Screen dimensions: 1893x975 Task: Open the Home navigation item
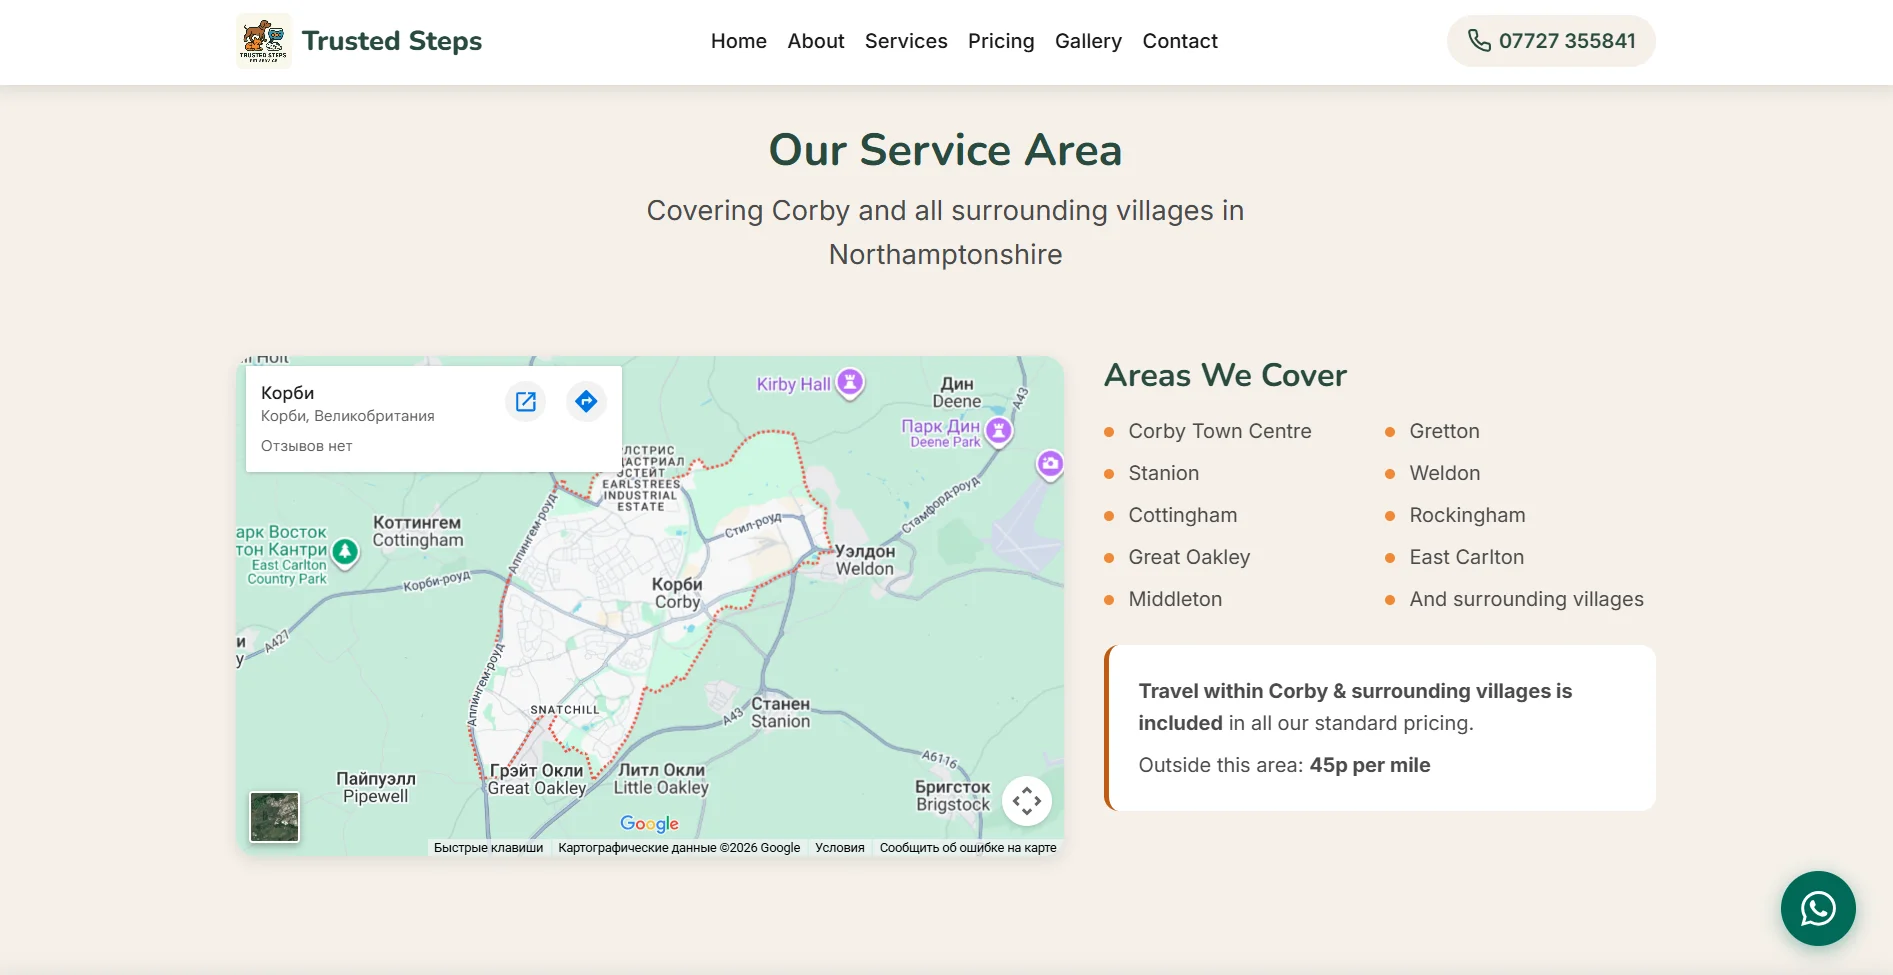[738, 41]
